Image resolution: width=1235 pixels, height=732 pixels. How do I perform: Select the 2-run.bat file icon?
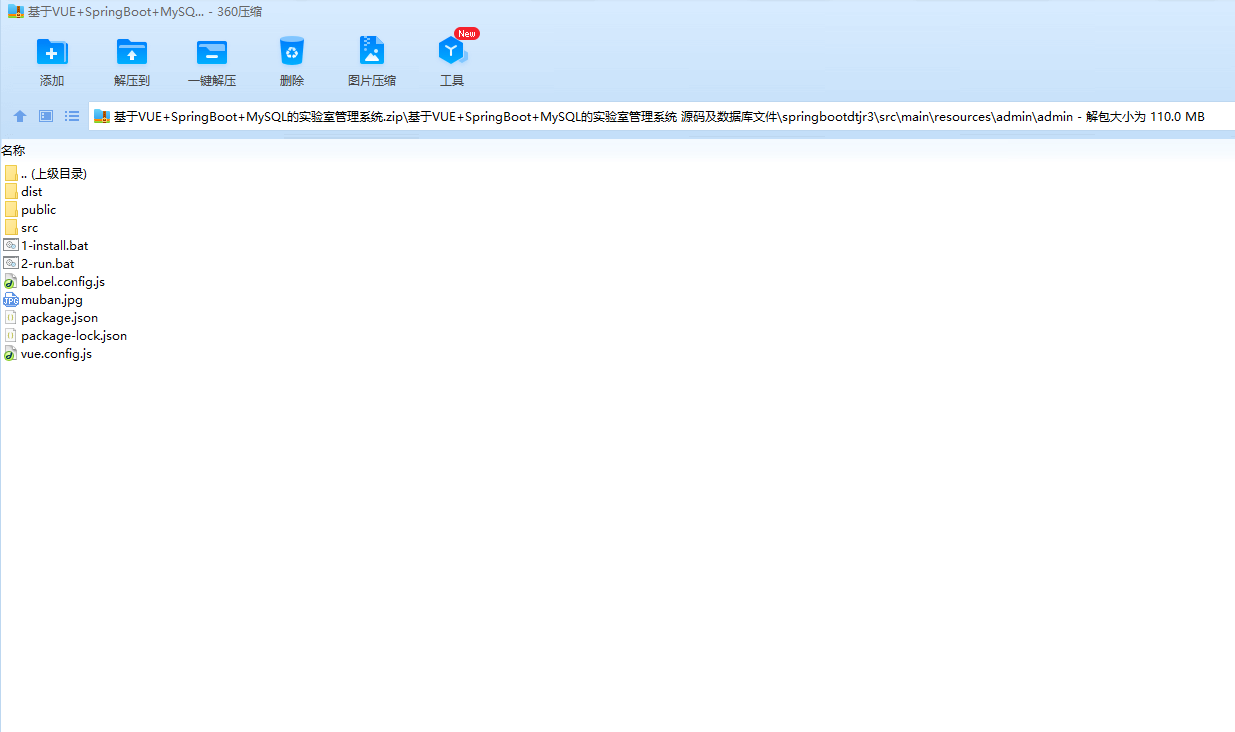click(11, 263)
